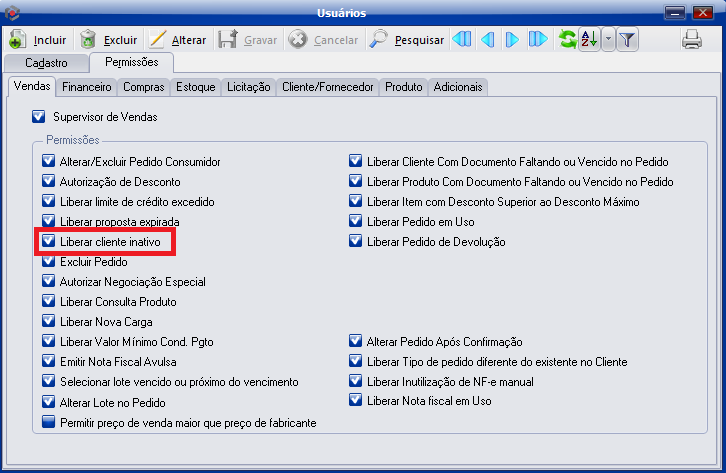Image resolution: width=726 pixels, height=473 pixels.
Task: Go to the next record
Action: point(512,40)
